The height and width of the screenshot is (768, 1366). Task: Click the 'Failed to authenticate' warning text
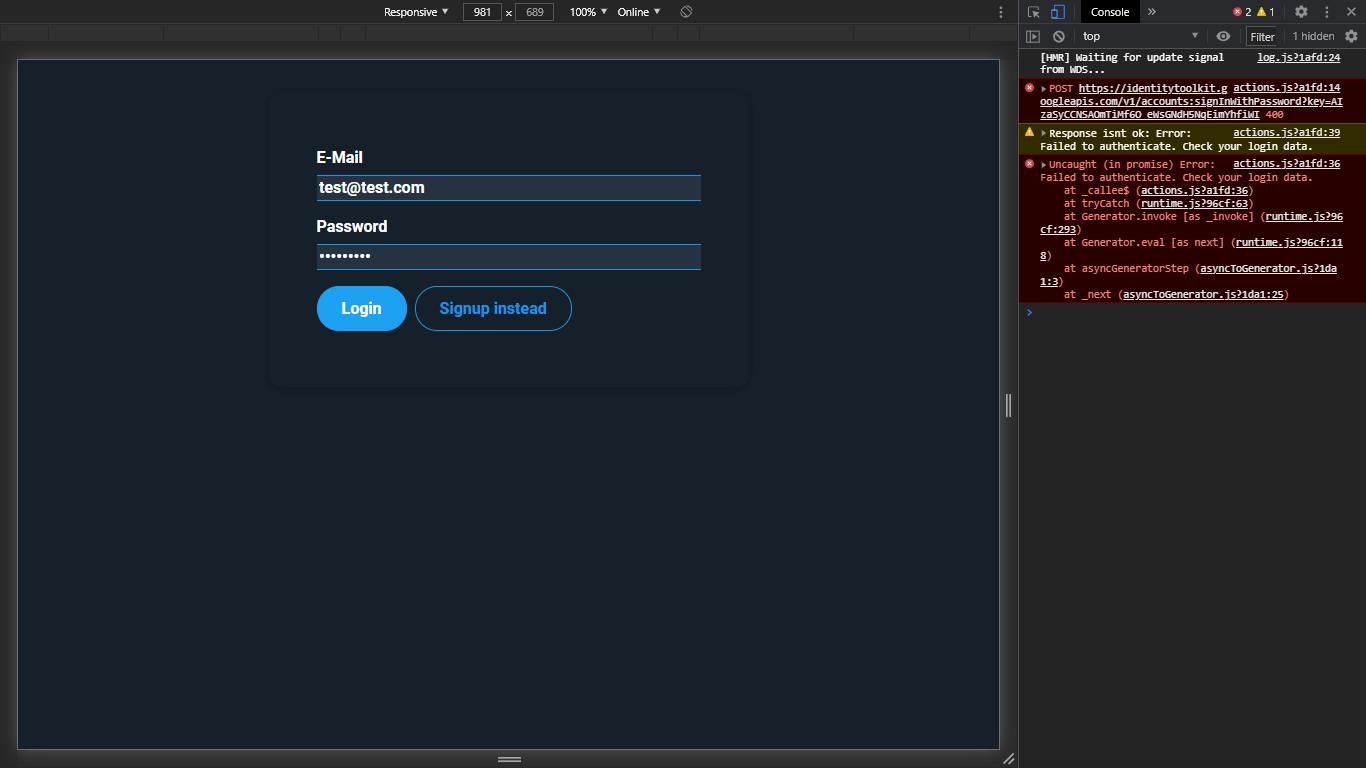pyautogui.click(x=1176, y=146)
